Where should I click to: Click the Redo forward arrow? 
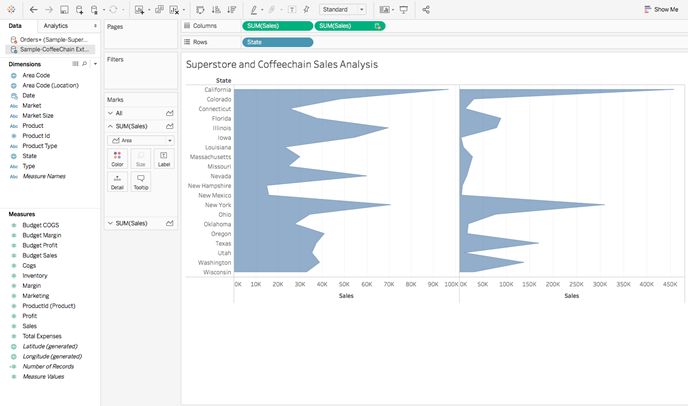tap(49, 9)
